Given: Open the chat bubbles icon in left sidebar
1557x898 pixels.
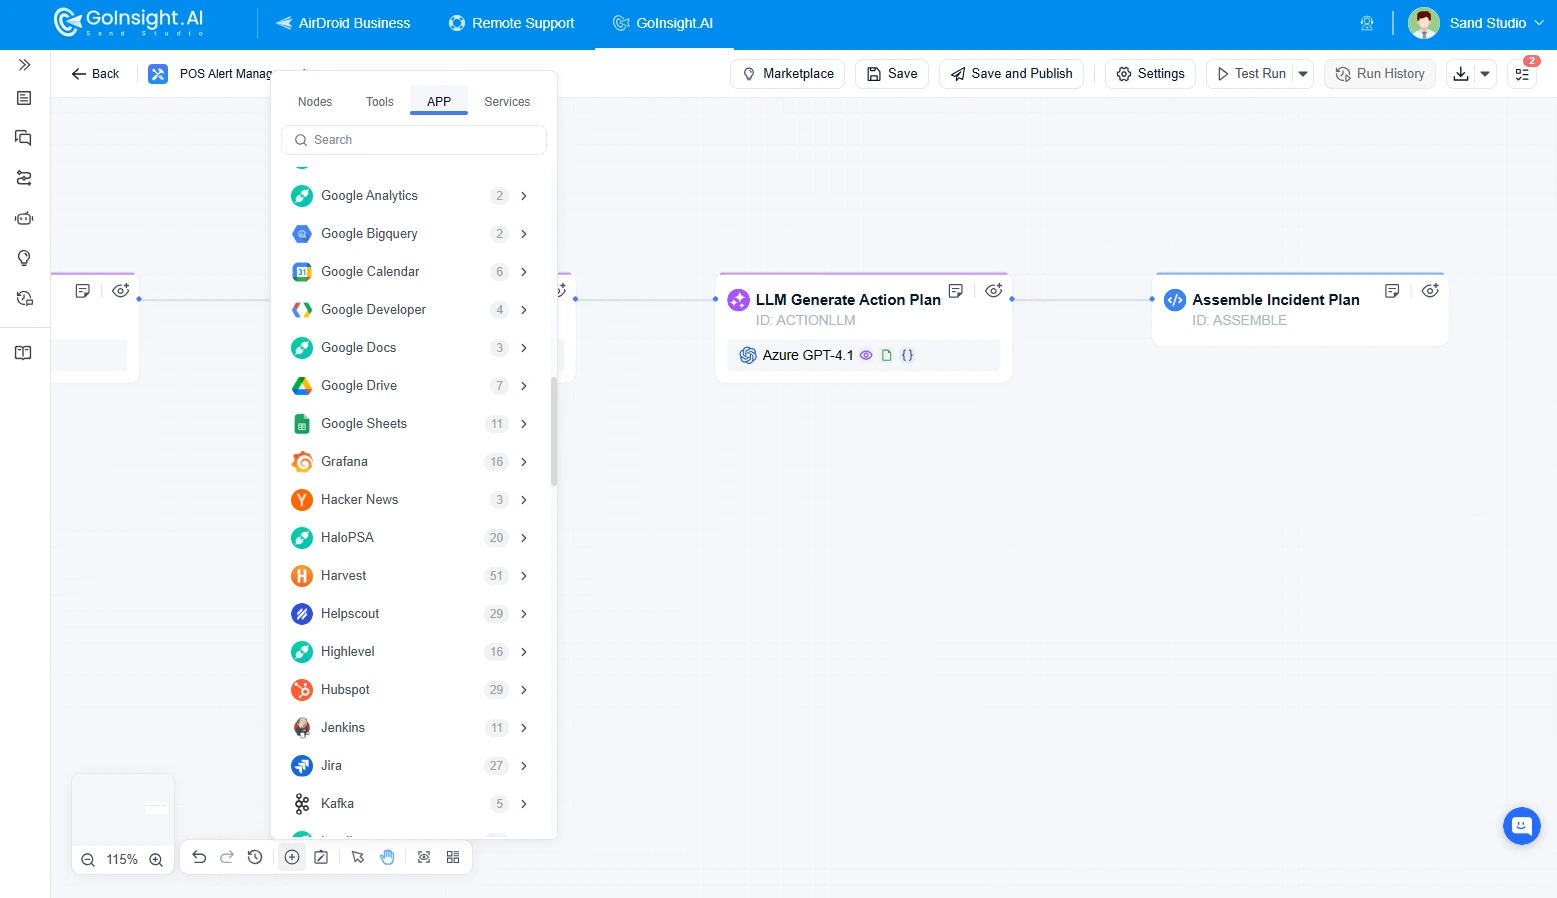Looking at the screenshot, I should tap(24, 138).
